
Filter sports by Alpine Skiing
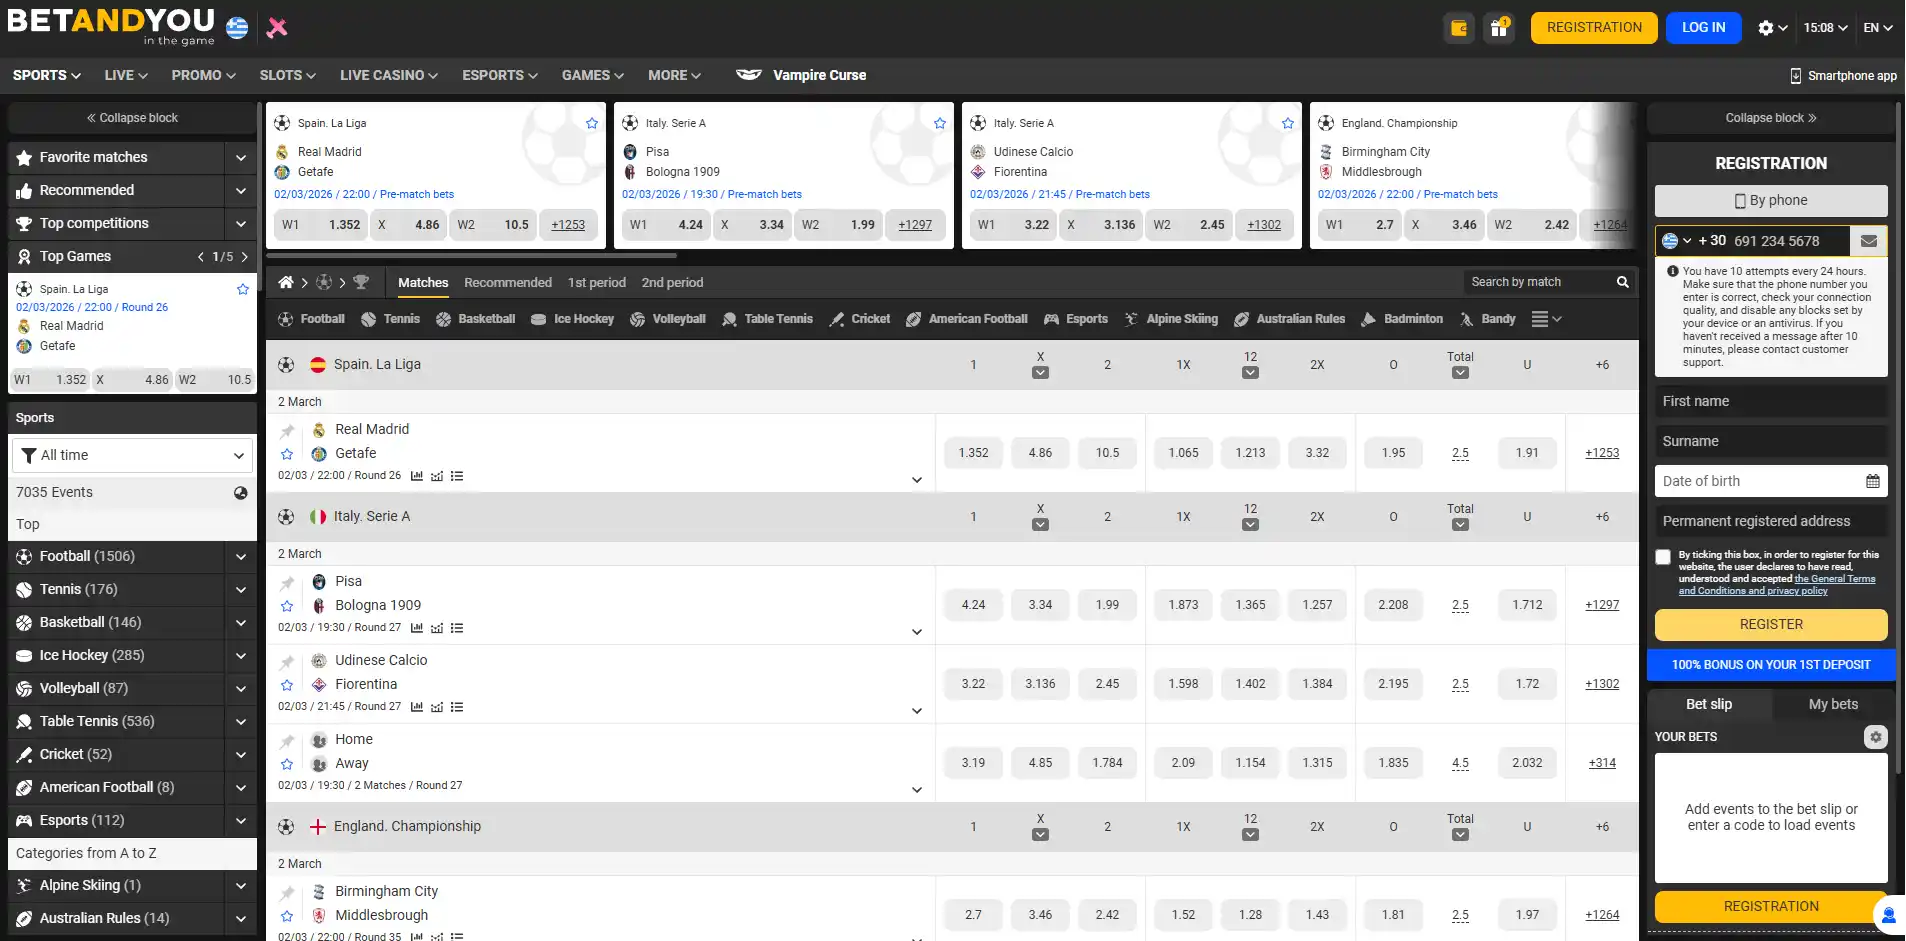coord(1171,319)
